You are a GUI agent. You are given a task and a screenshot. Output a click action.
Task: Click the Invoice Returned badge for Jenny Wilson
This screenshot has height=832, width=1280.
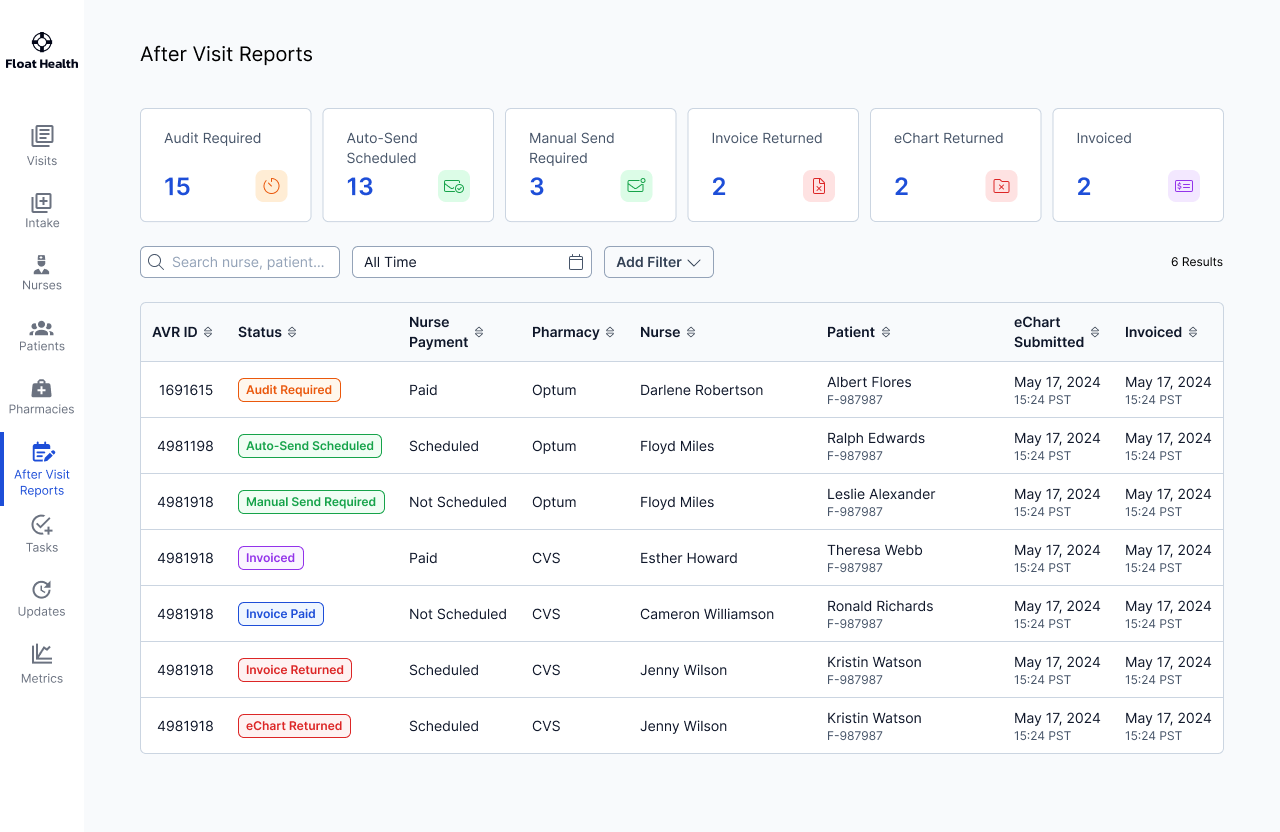[x=294, y=670]
